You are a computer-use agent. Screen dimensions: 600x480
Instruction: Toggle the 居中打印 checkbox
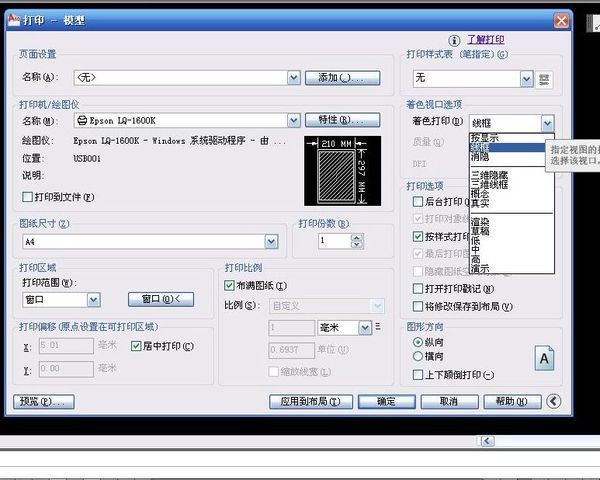(136, 346)
